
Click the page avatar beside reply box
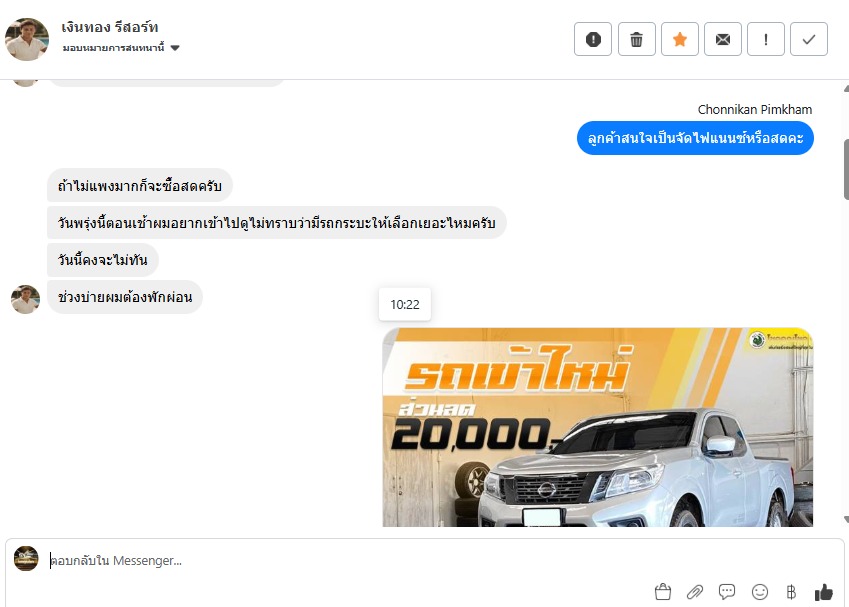26,558
